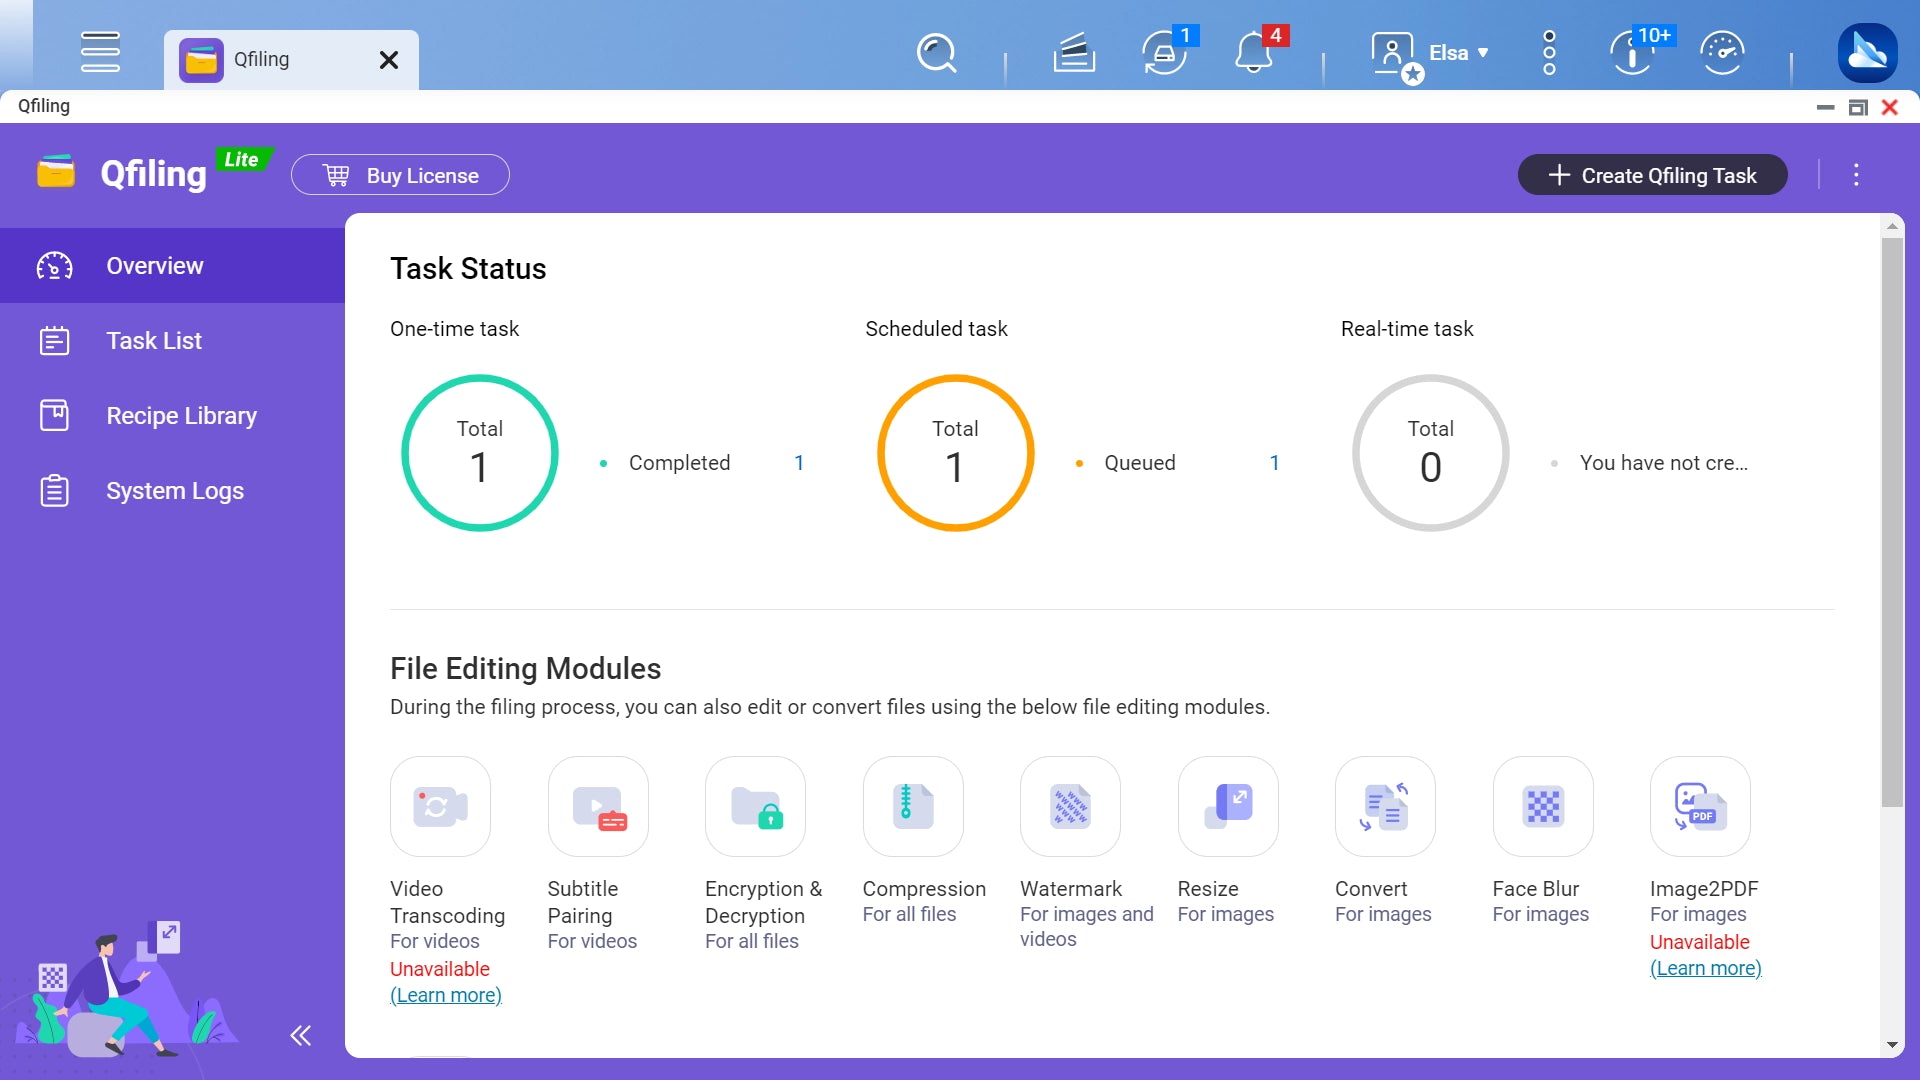Click the Image2PDF module icon
Viewport: 1920px width, 1080px height.
[x=1700, y=804]
